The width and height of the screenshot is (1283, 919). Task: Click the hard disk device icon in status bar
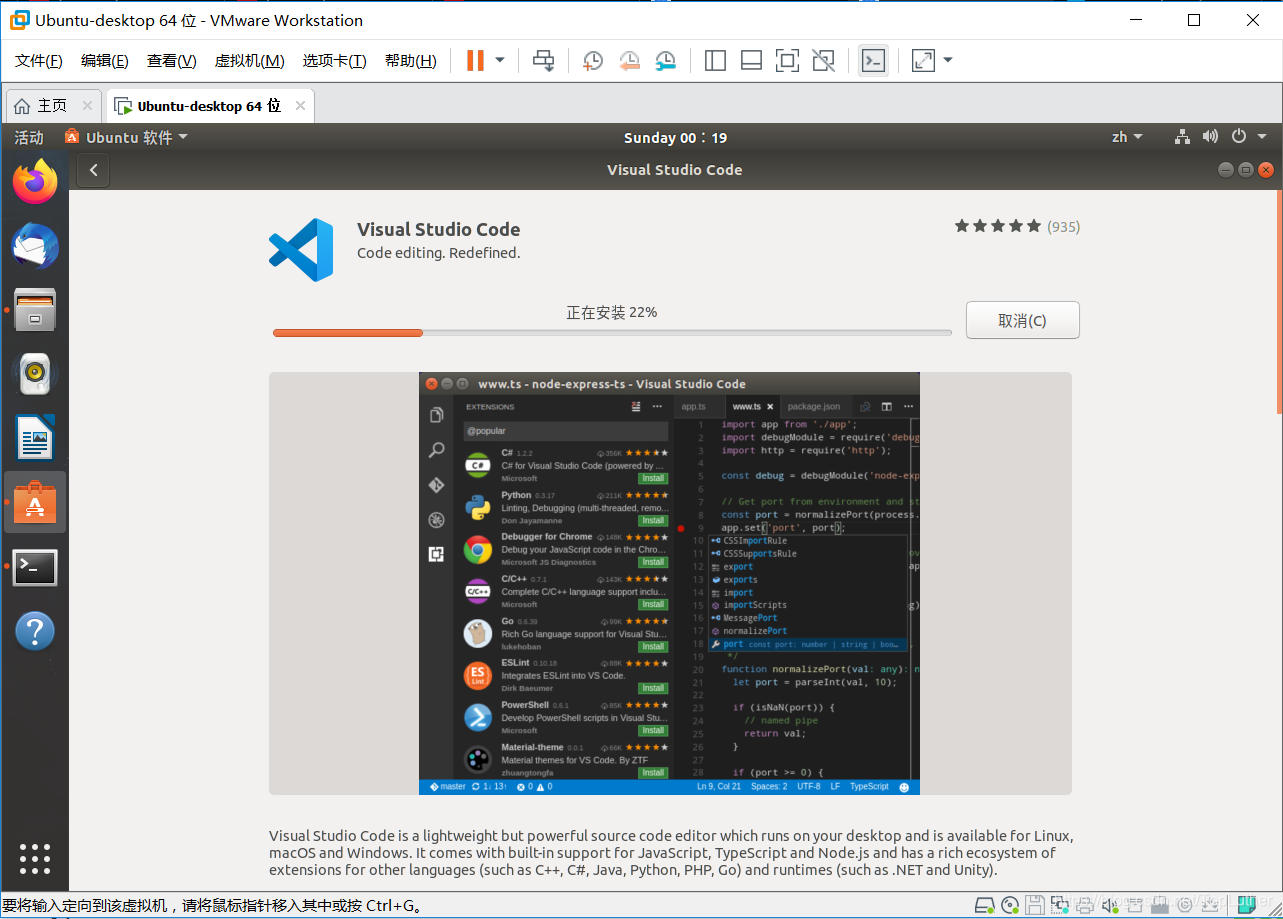tap(984, 905)
